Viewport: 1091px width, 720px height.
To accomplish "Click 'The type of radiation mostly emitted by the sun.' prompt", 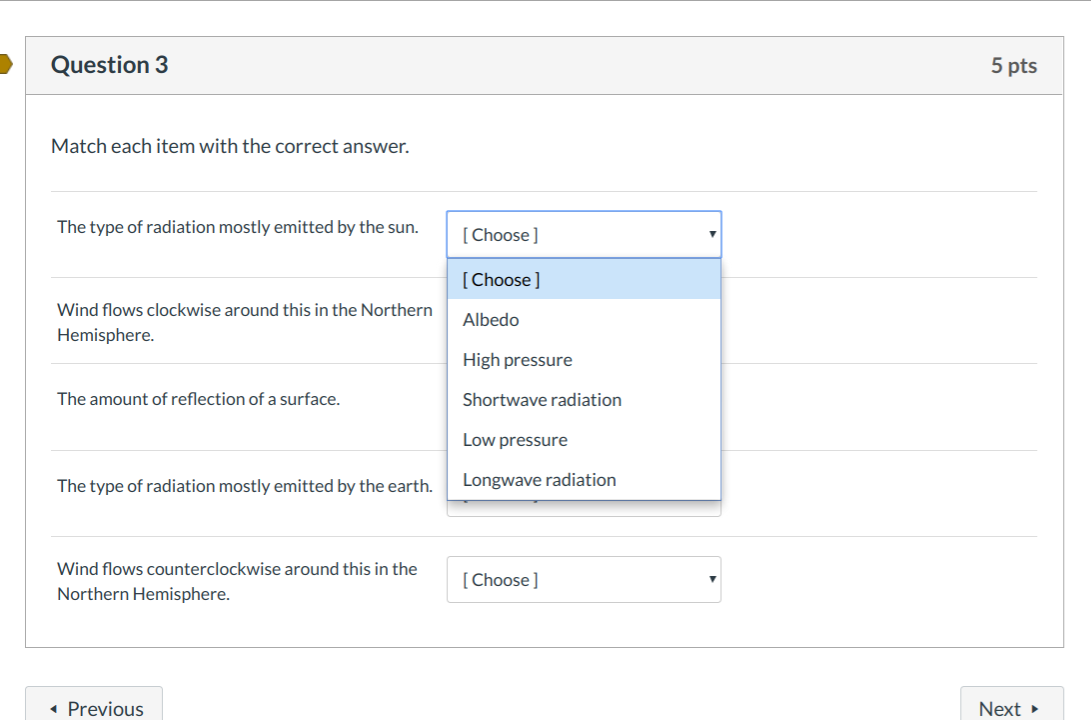I will [x=238, y=227].
